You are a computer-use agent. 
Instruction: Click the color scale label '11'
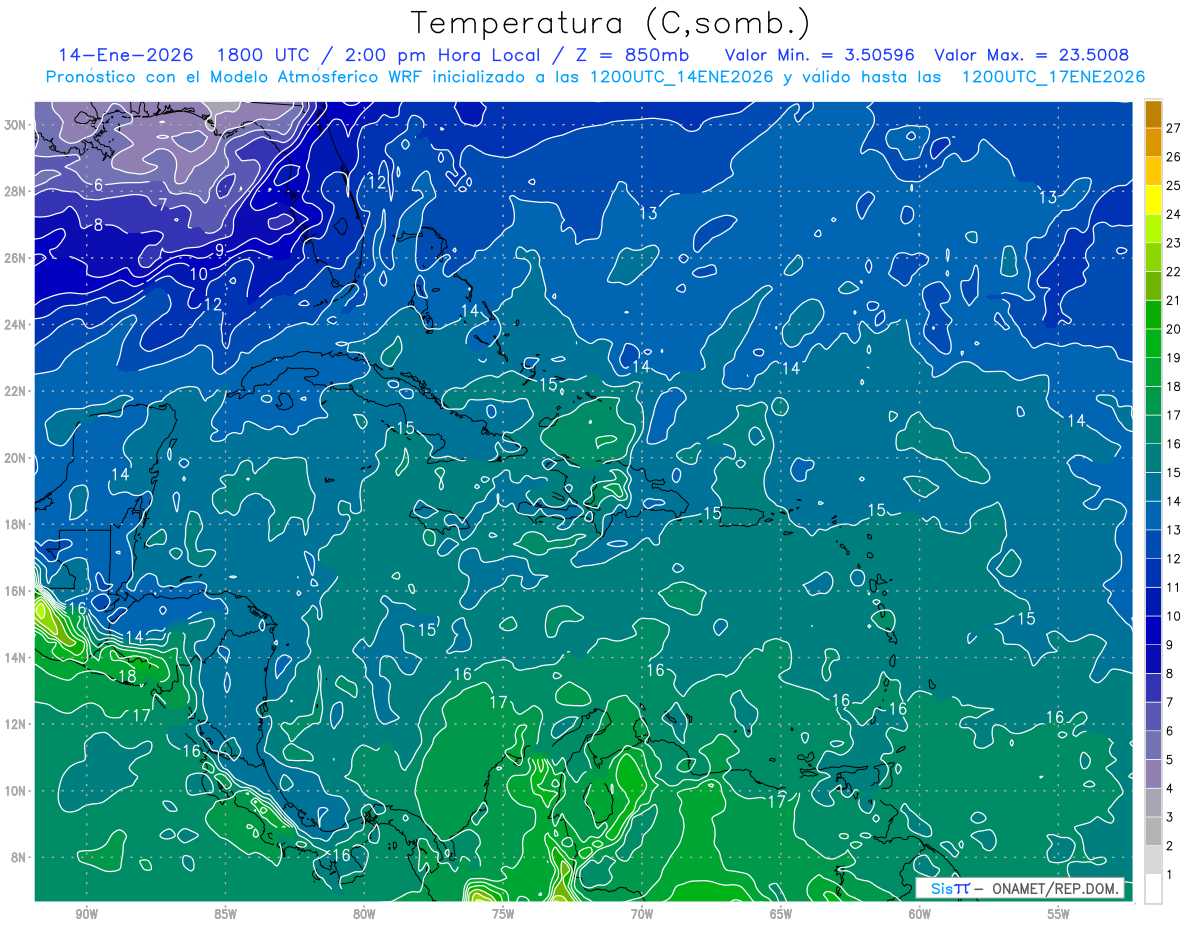pos(1174,587)
